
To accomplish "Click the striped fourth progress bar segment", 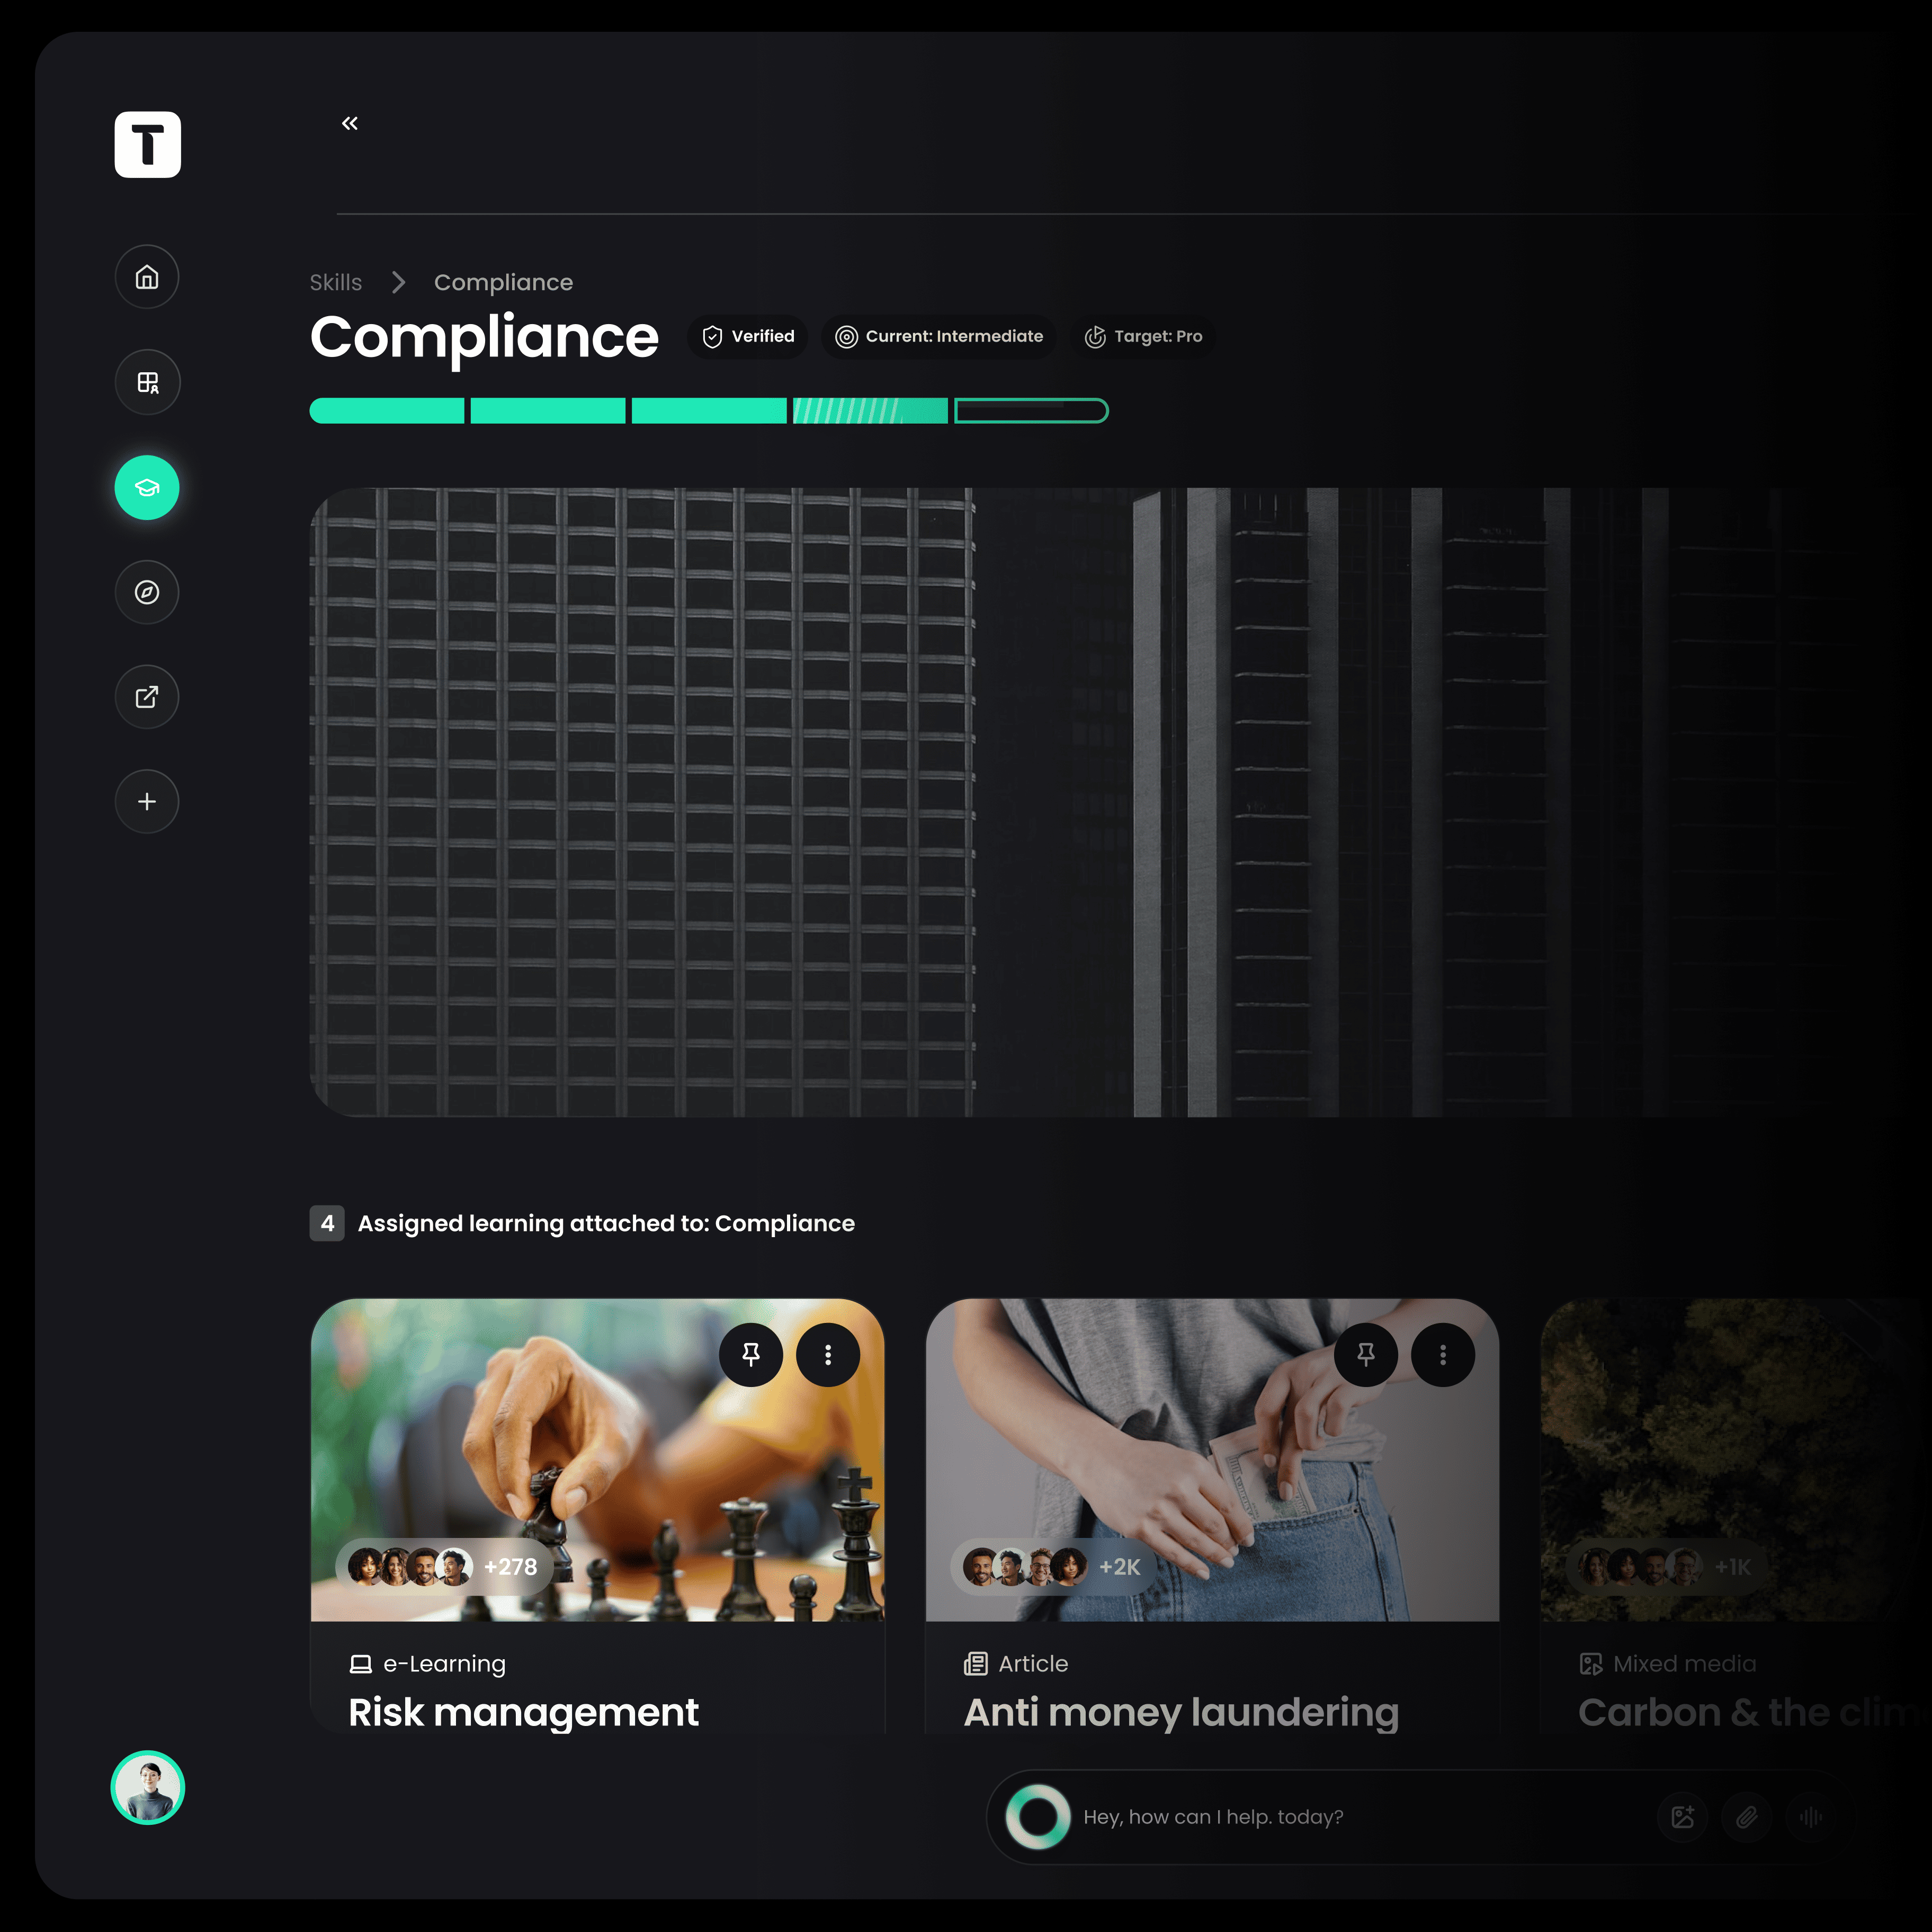I will coord(870,411).
